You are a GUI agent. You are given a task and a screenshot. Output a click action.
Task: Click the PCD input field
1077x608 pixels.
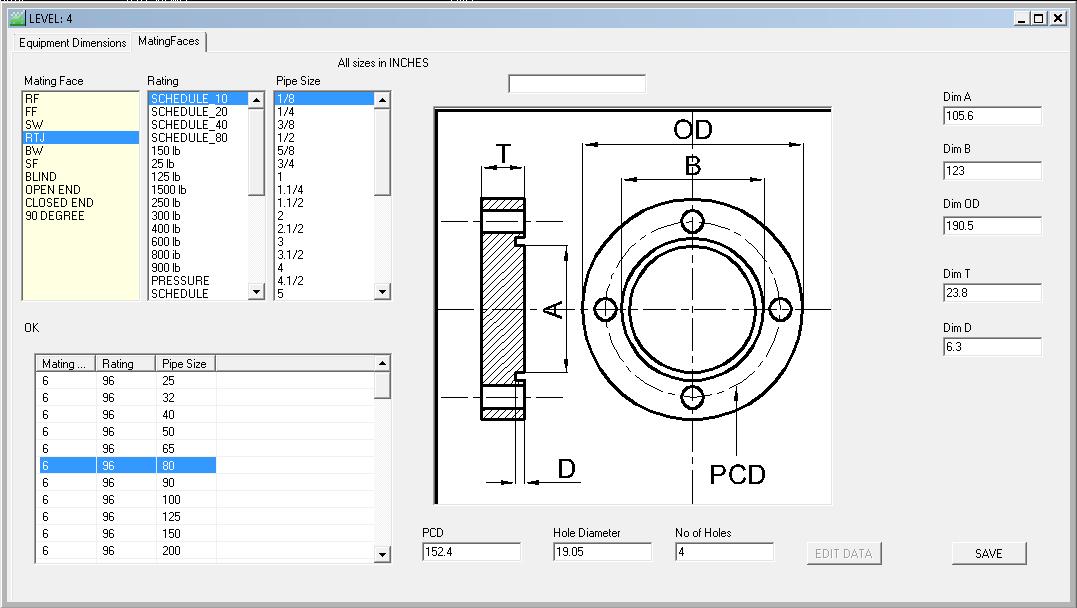[471, 552]
